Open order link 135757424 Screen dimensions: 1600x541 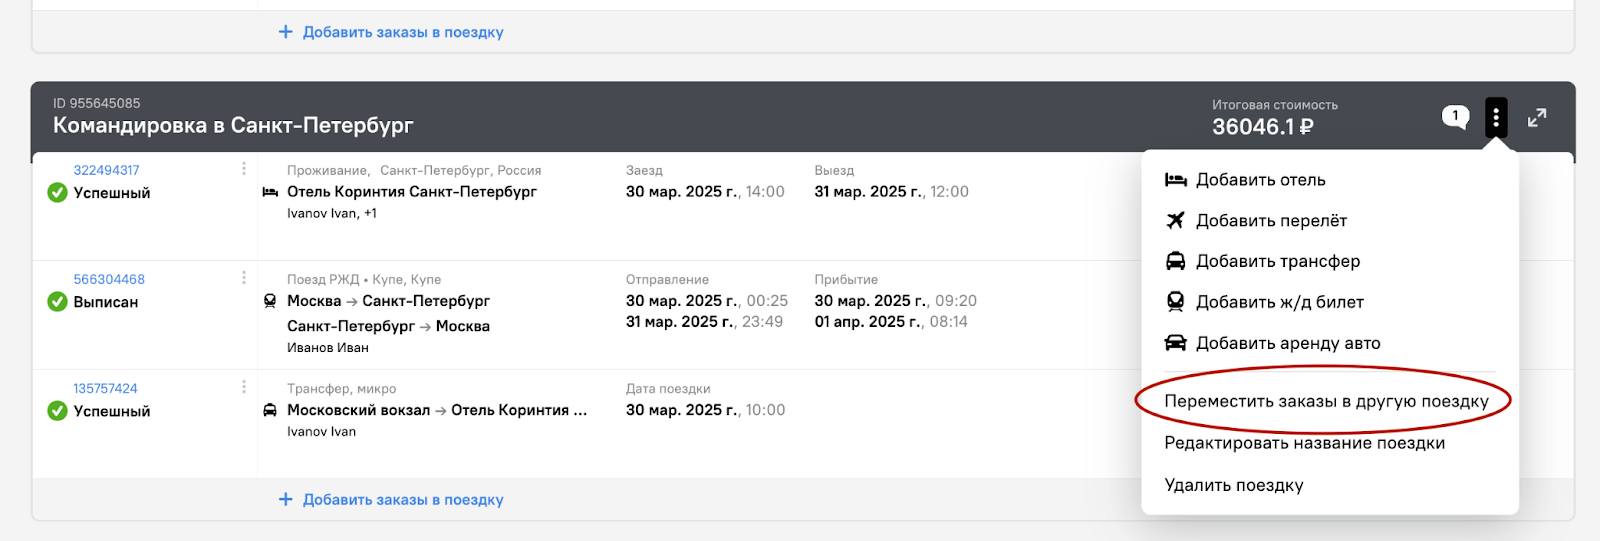click(x=105, y=388)
